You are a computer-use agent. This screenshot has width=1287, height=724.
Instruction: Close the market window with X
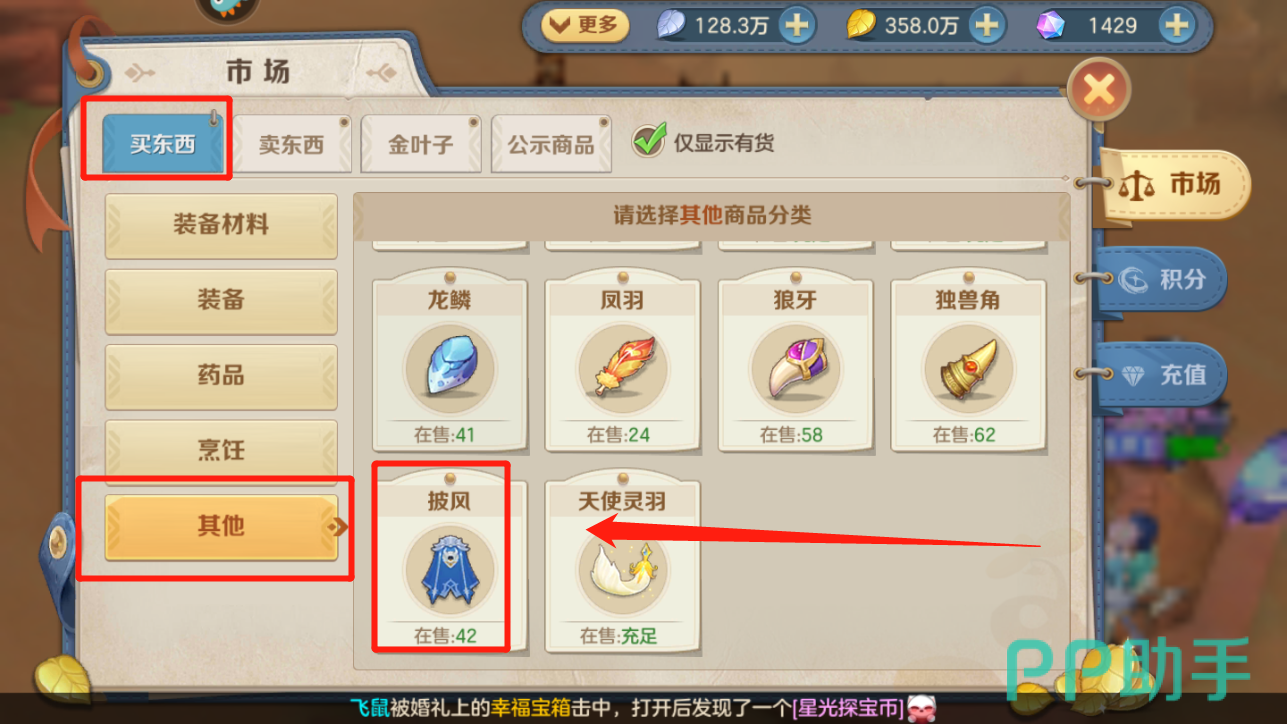pyautogui.click(x=1099, y=91)
